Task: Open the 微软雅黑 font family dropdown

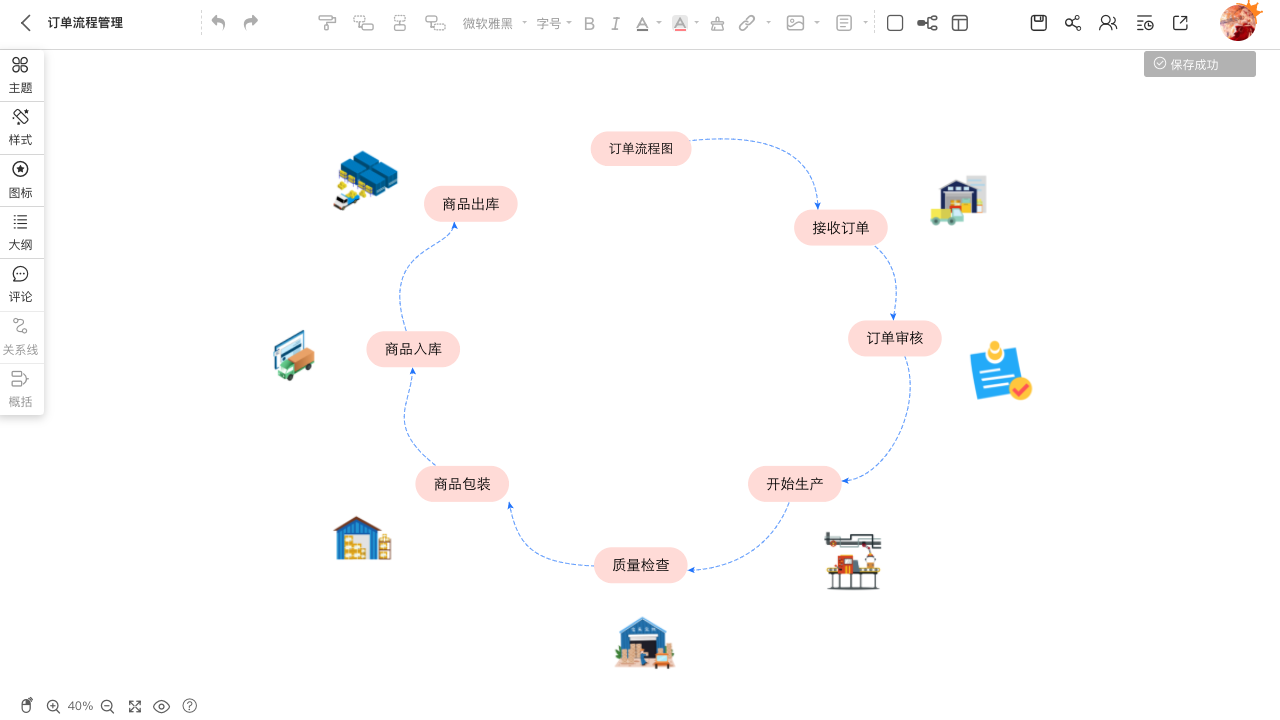Action: pos(492,23)
